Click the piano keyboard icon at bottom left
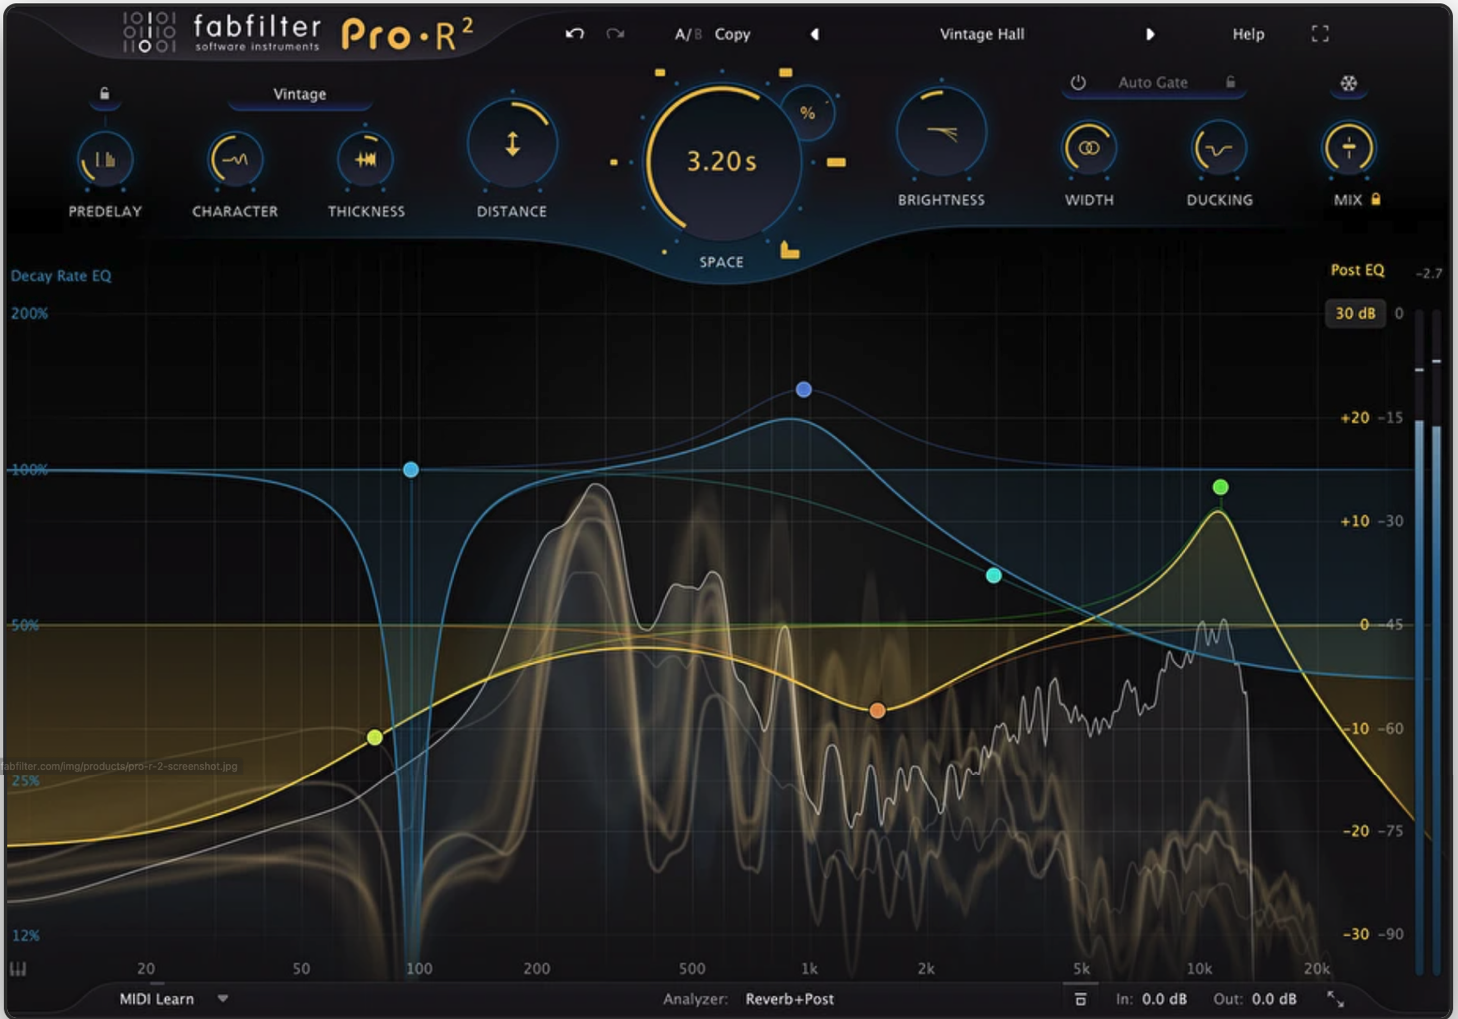 click(x=18, y=969)
